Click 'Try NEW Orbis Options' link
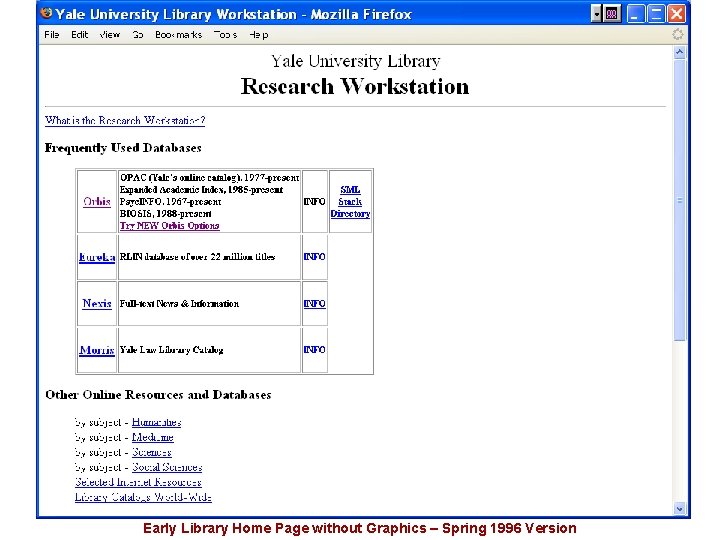 click(169, 225)
